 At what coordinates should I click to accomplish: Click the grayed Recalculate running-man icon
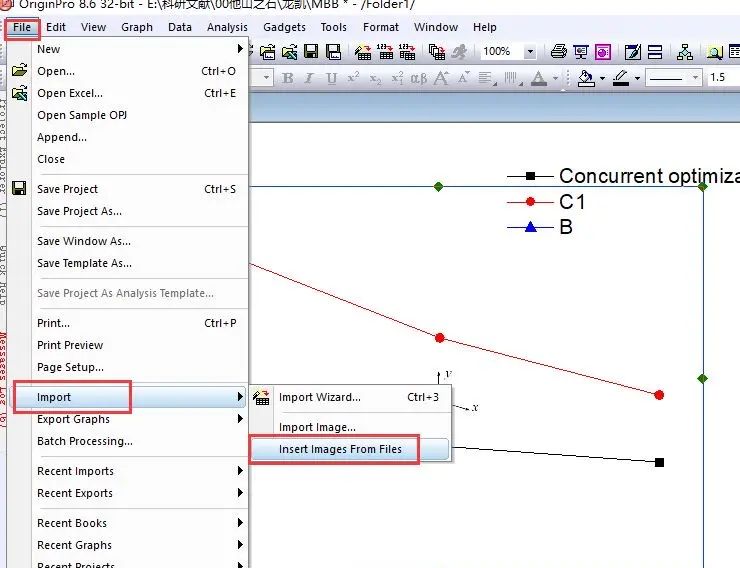click(x=459, y=52)
